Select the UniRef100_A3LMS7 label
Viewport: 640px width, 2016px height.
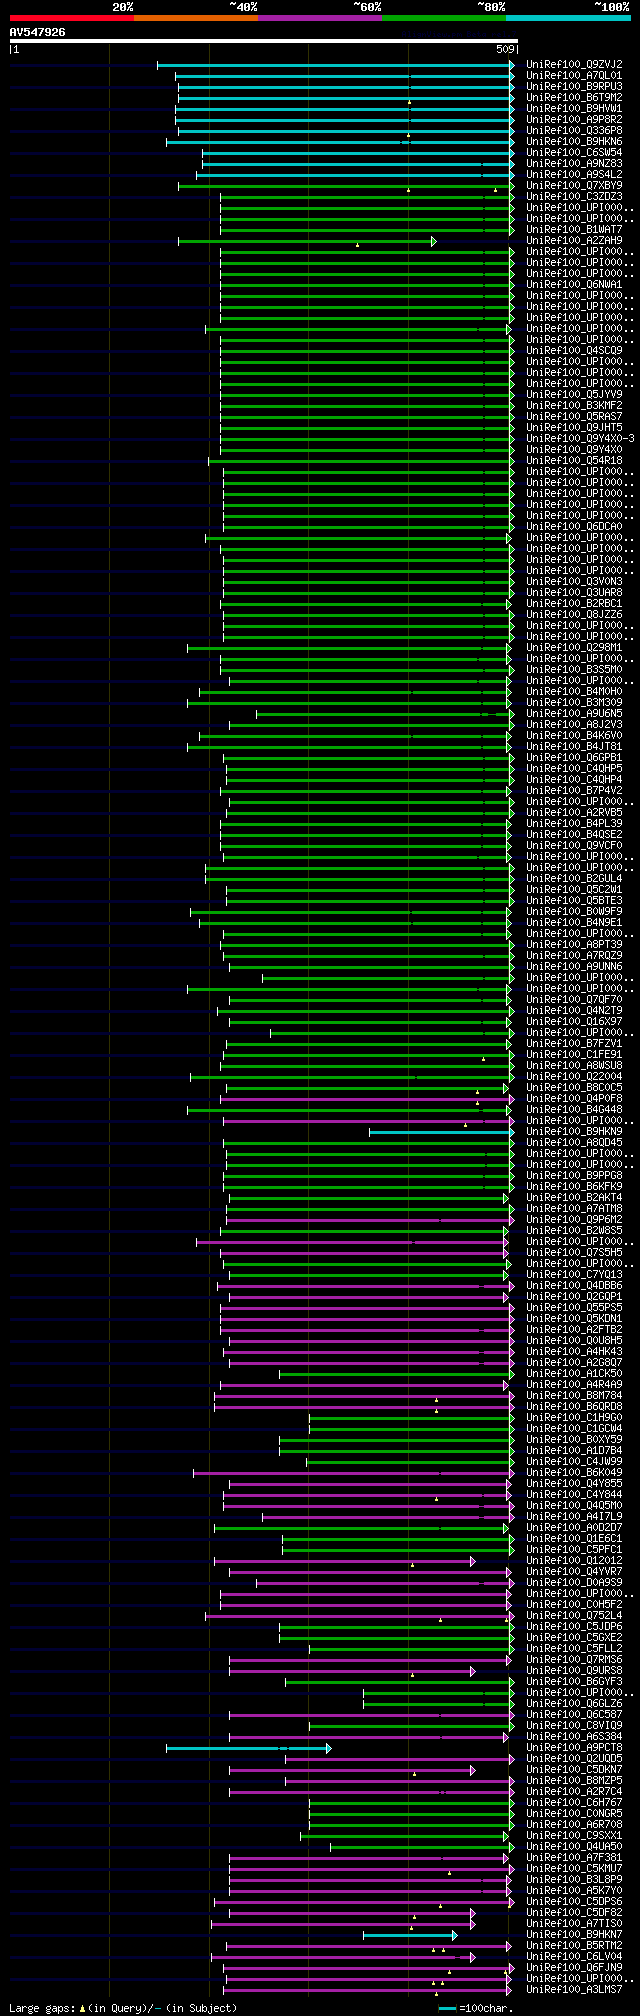(x=574, y=1990)
